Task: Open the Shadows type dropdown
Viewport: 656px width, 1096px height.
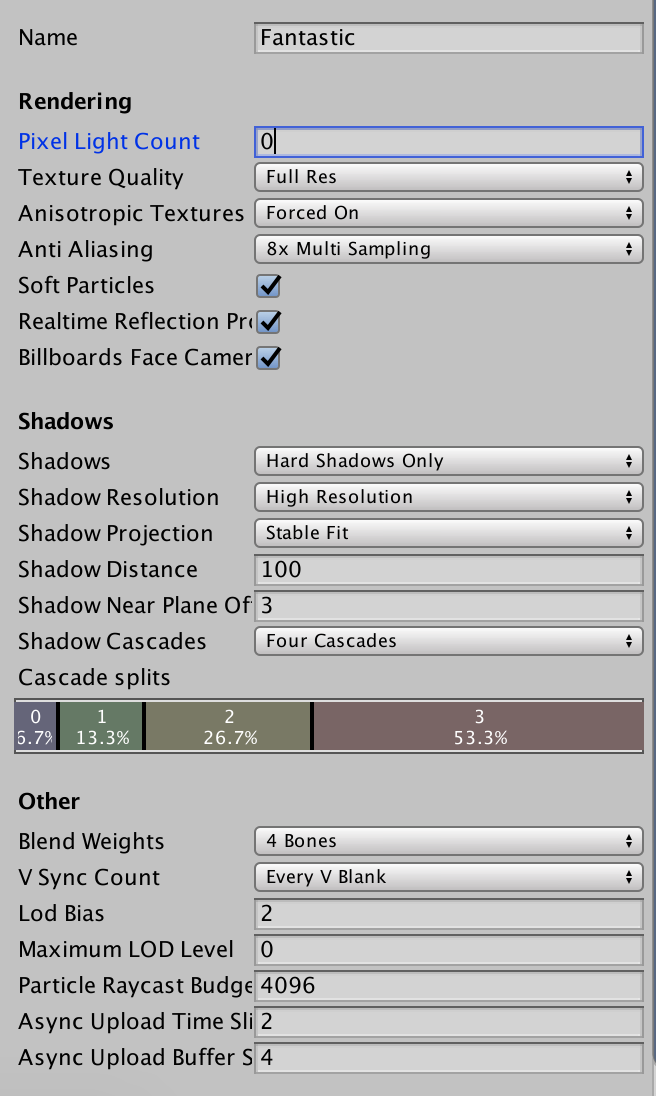Action: click(x=447, y=462)
